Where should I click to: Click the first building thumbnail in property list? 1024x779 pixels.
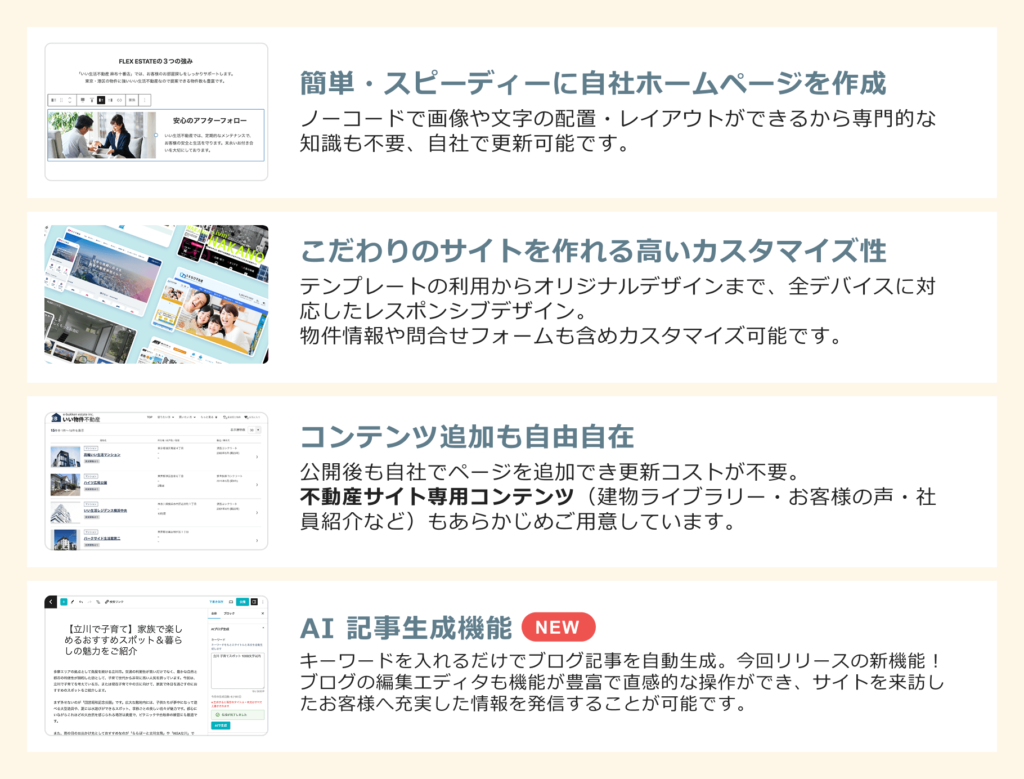[x=65, y=458]
